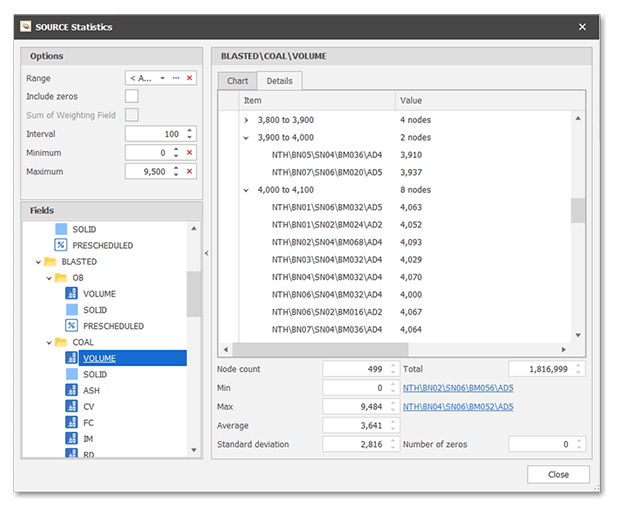Click the Details list vertical scrollbar thumb
634x518 pixels.
point(578,210)
